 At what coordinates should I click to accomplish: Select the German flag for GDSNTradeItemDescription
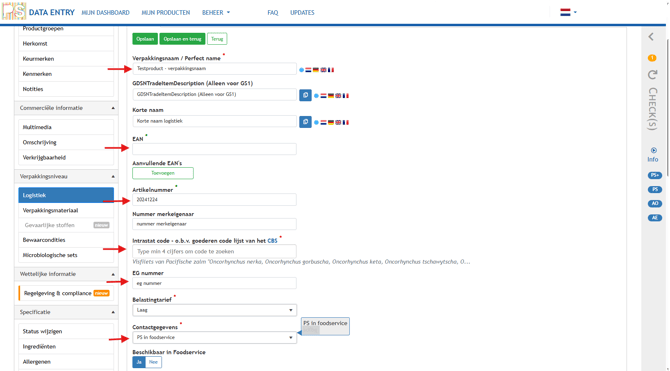click(x=331, y=96)
